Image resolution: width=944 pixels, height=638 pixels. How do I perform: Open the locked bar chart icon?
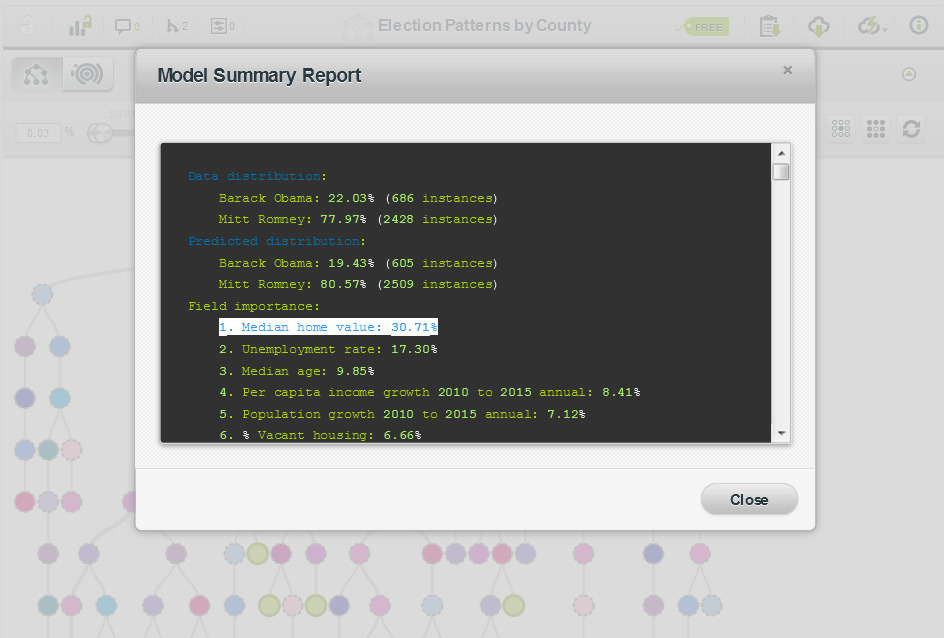point(80,26)
